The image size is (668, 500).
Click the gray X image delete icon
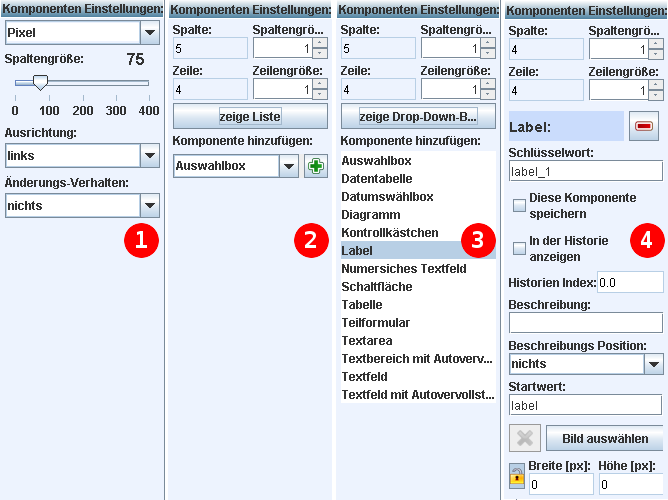[526, 439]
